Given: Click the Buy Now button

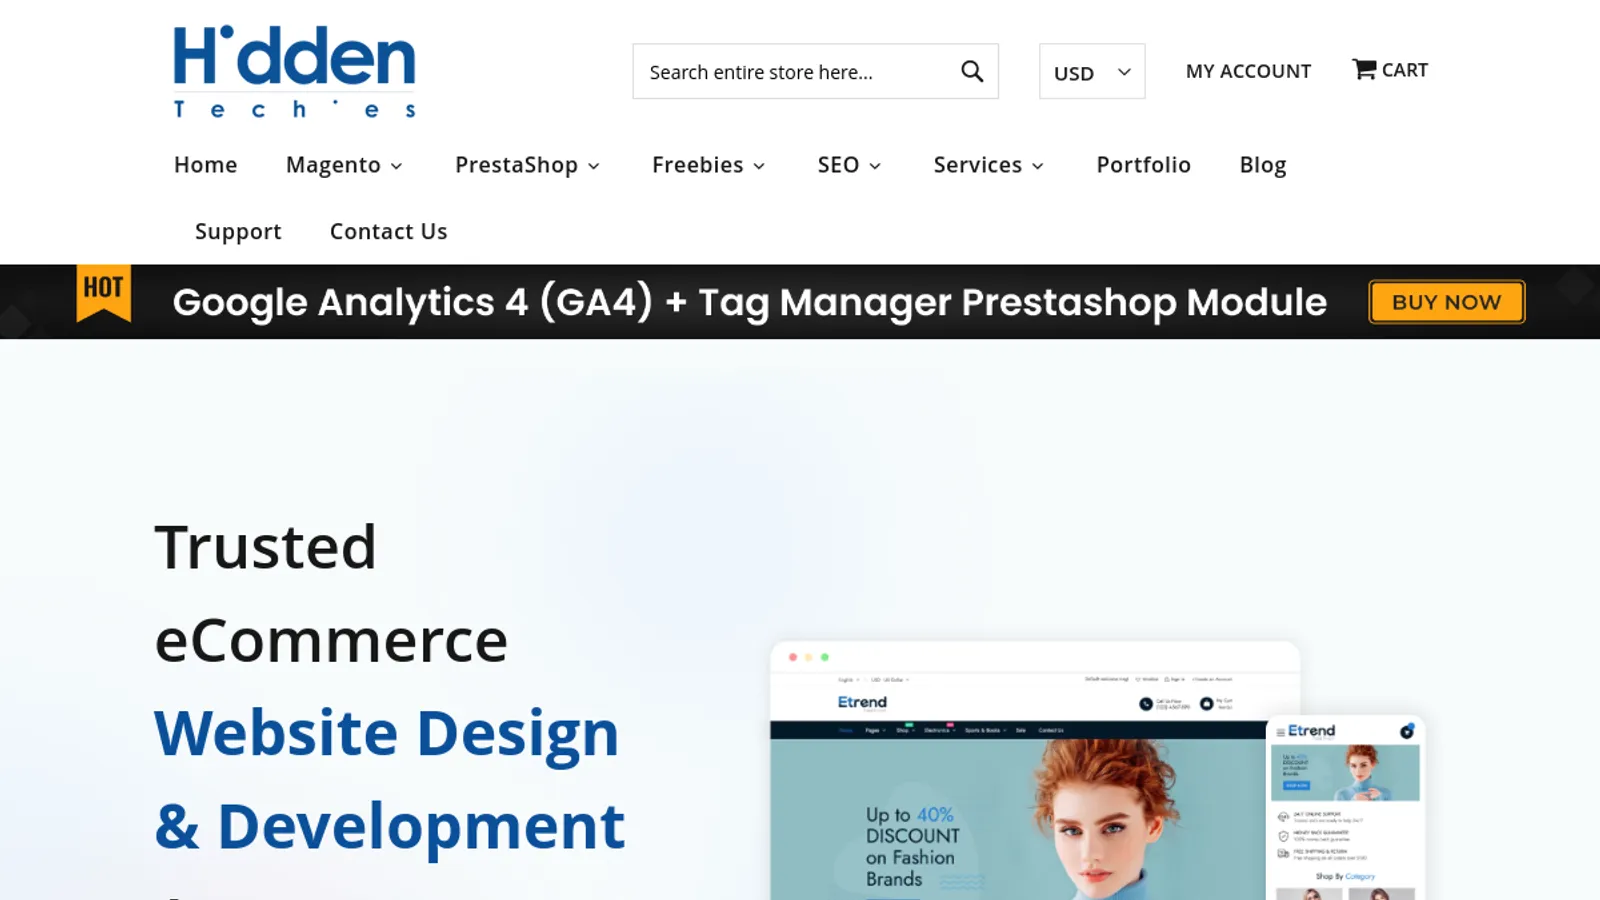Looking at the screenshot, I should coord(1446,302).
